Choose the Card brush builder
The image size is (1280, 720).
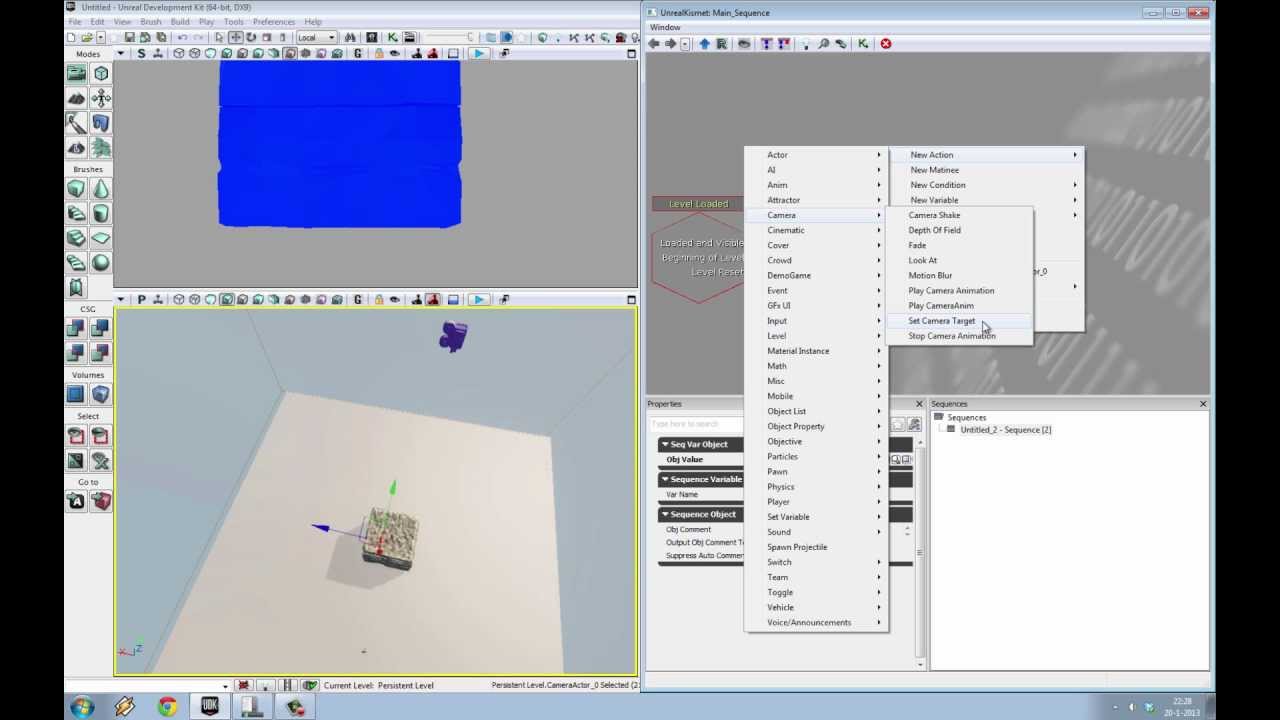coord(76,288)
